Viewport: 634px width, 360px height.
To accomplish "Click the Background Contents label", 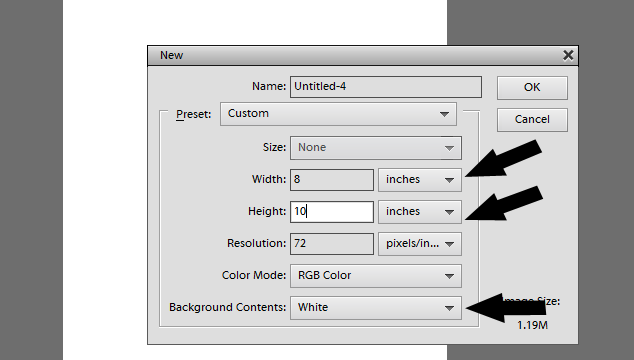I will [228, 307].
